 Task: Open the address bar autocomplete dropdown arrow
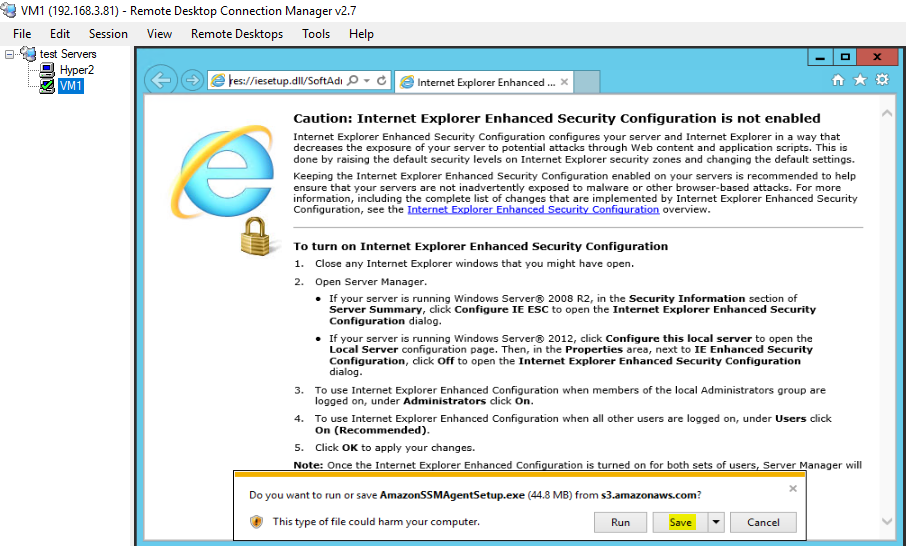point(367,80)
